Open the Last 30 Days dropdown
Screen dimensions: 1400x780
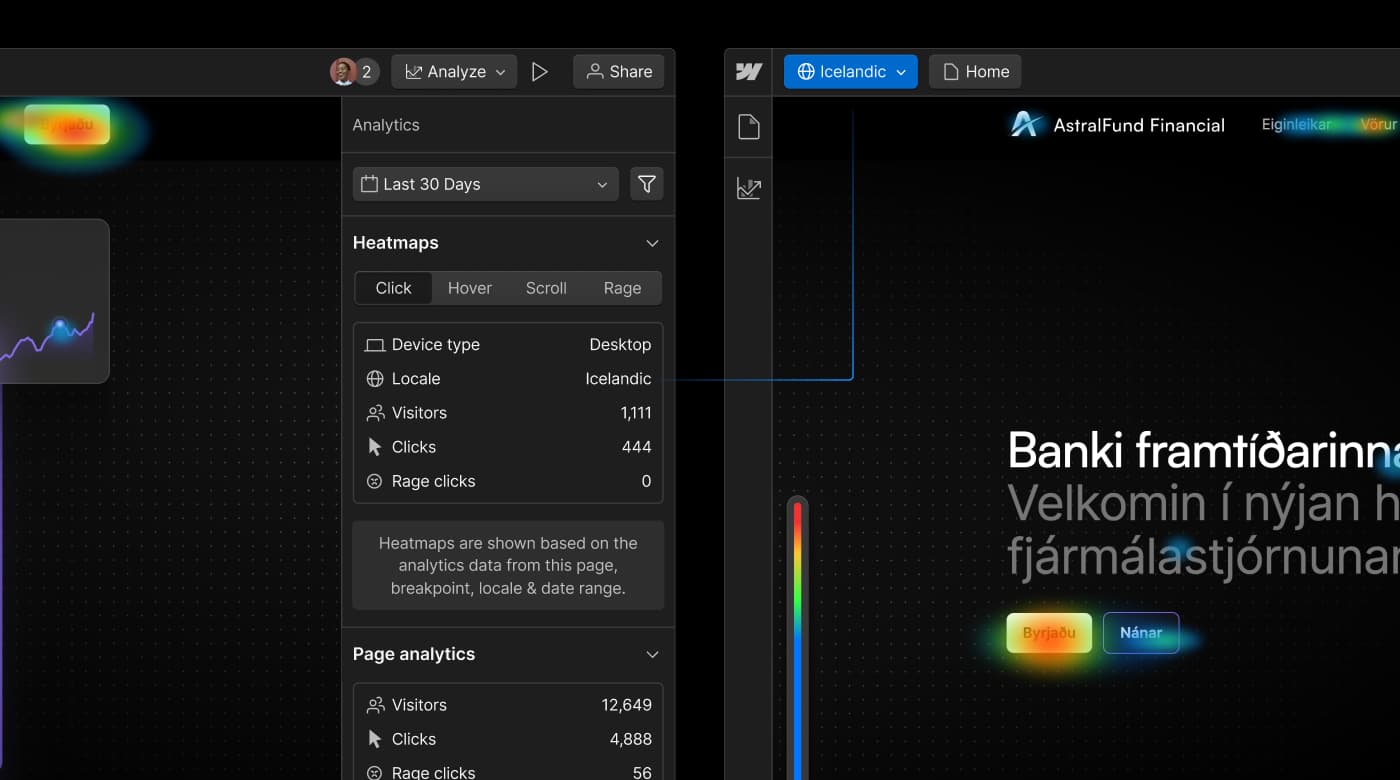tap(485, 184)
